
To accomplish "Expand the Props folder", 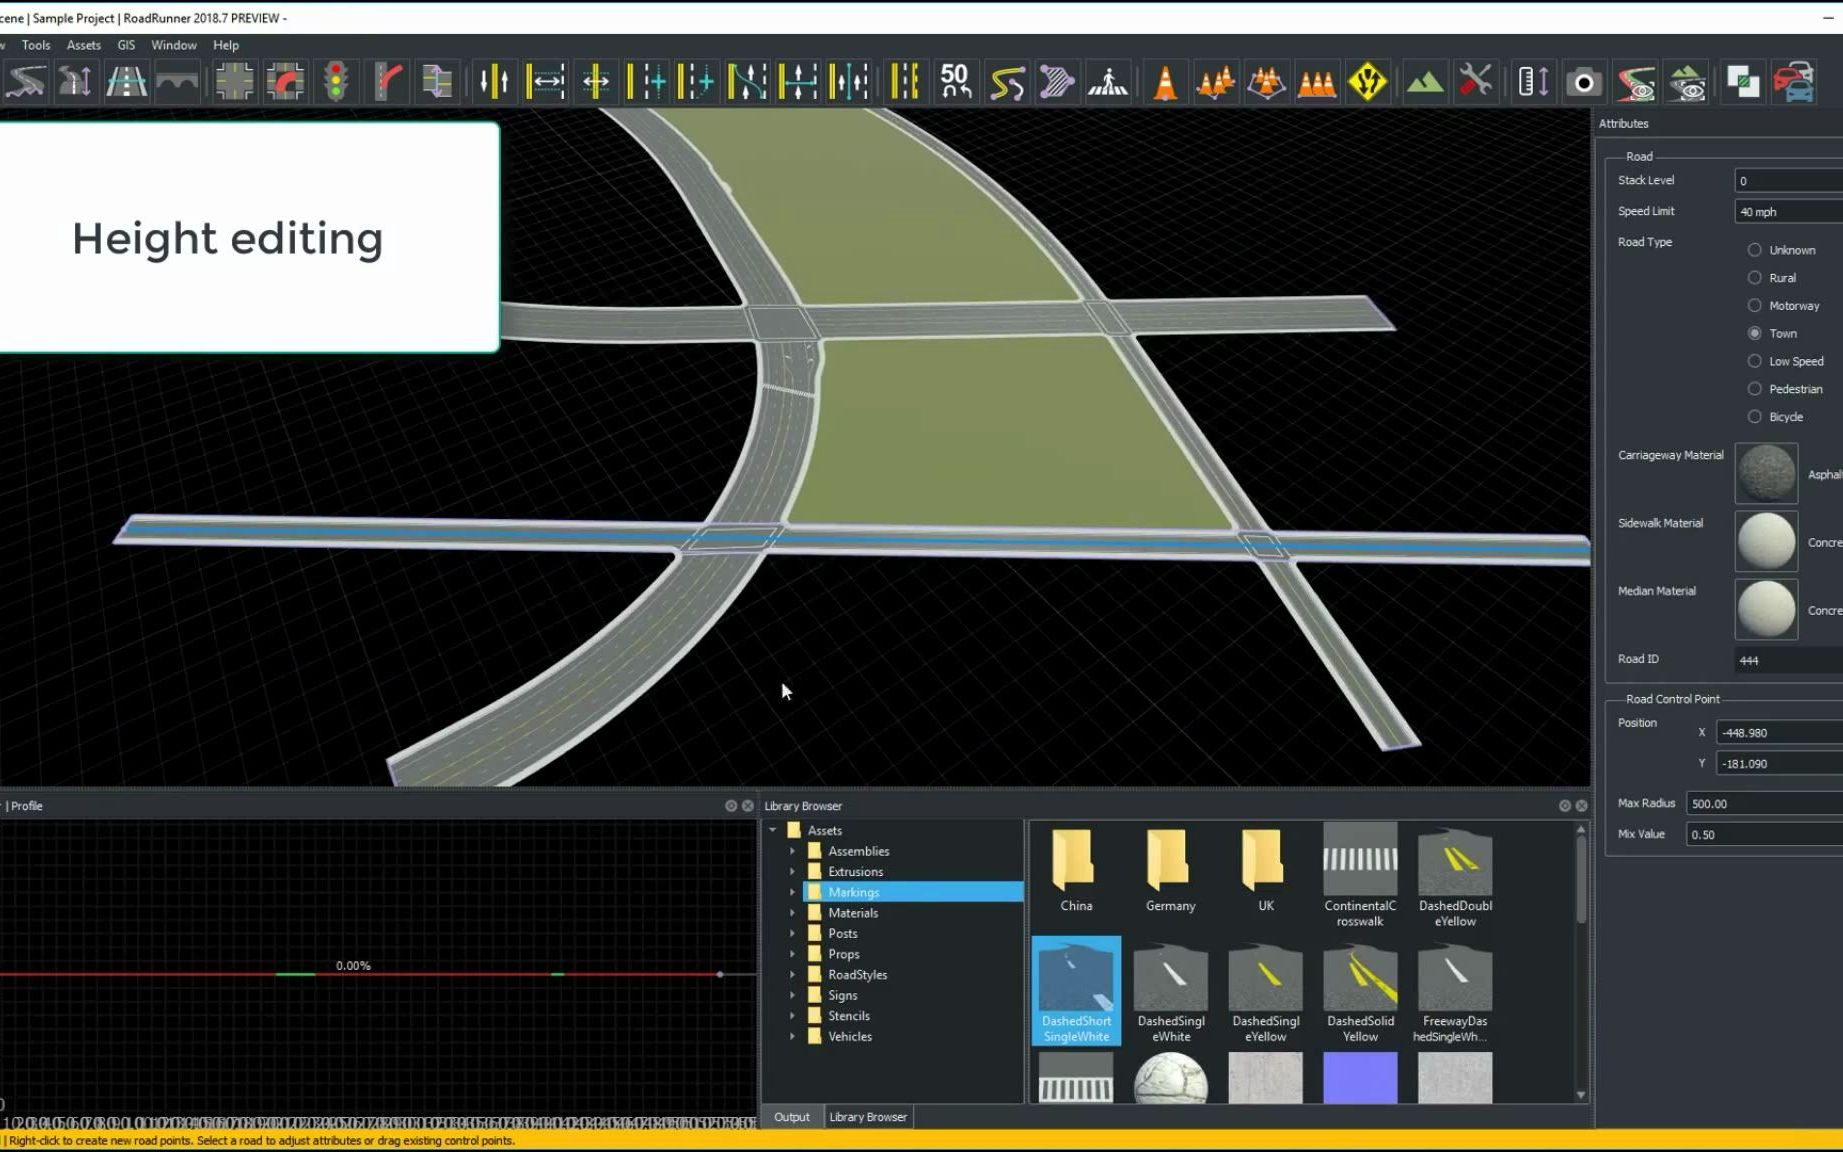I will pyautogui.click(x=792, y=953).
